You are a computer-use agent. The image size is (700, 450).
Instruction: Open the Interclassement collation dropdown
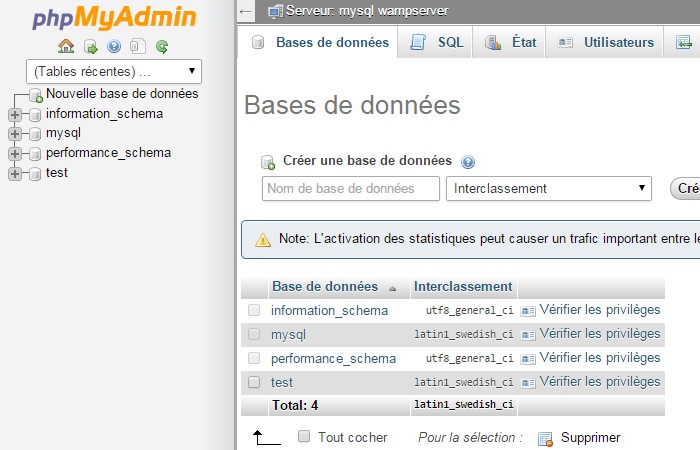(549, 188)
